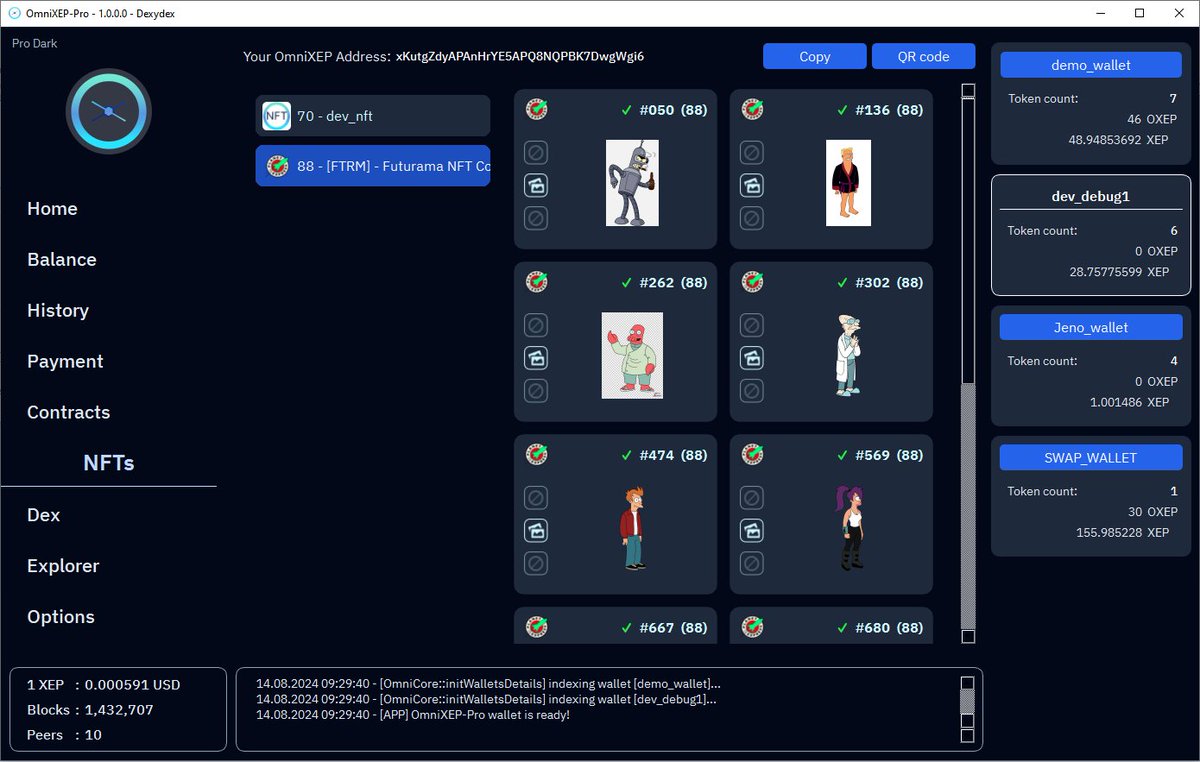Go to the Home section
This screenshot has width=1200, height=762.
coord(52,208)
